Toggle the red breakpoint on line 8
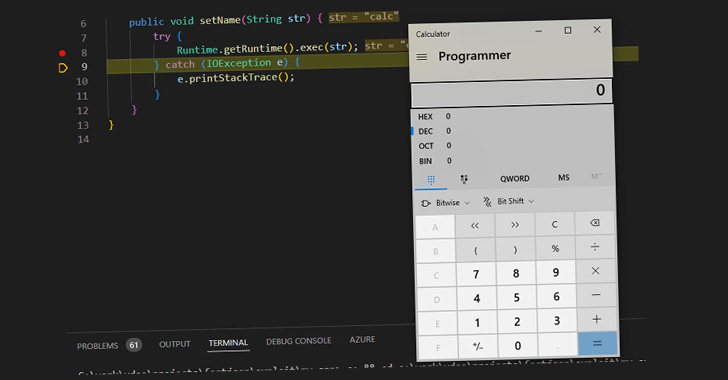Screen dimensions: 728x380 (x=62, y=53)
